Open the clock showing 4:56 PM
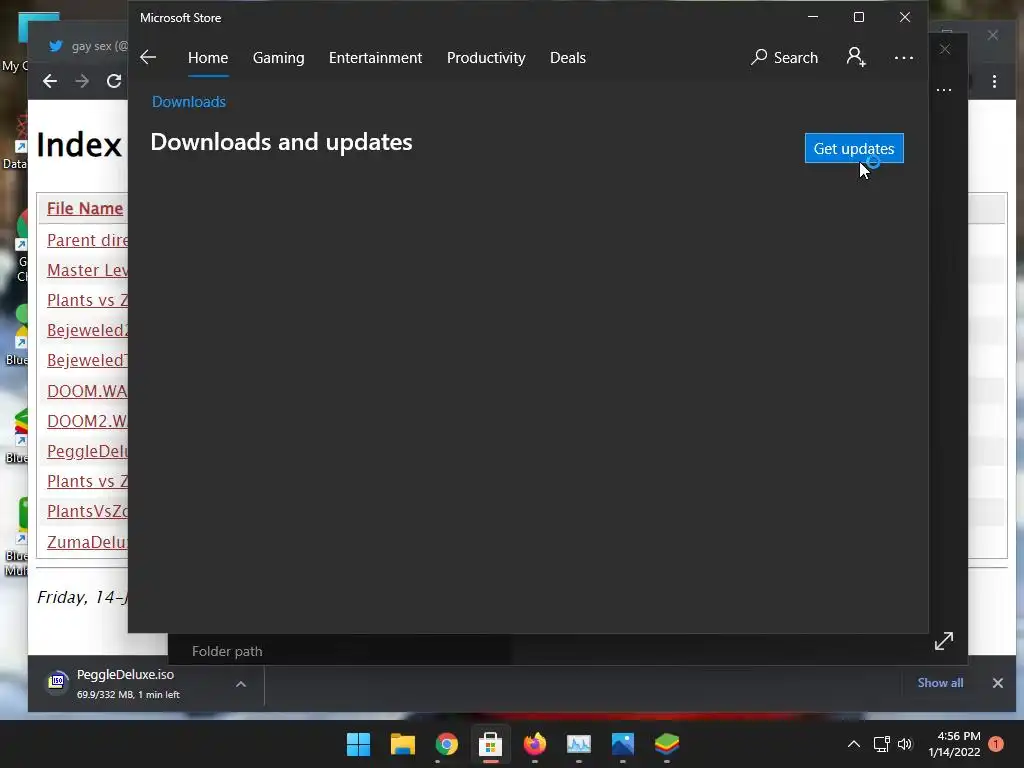 pos(954,744)
